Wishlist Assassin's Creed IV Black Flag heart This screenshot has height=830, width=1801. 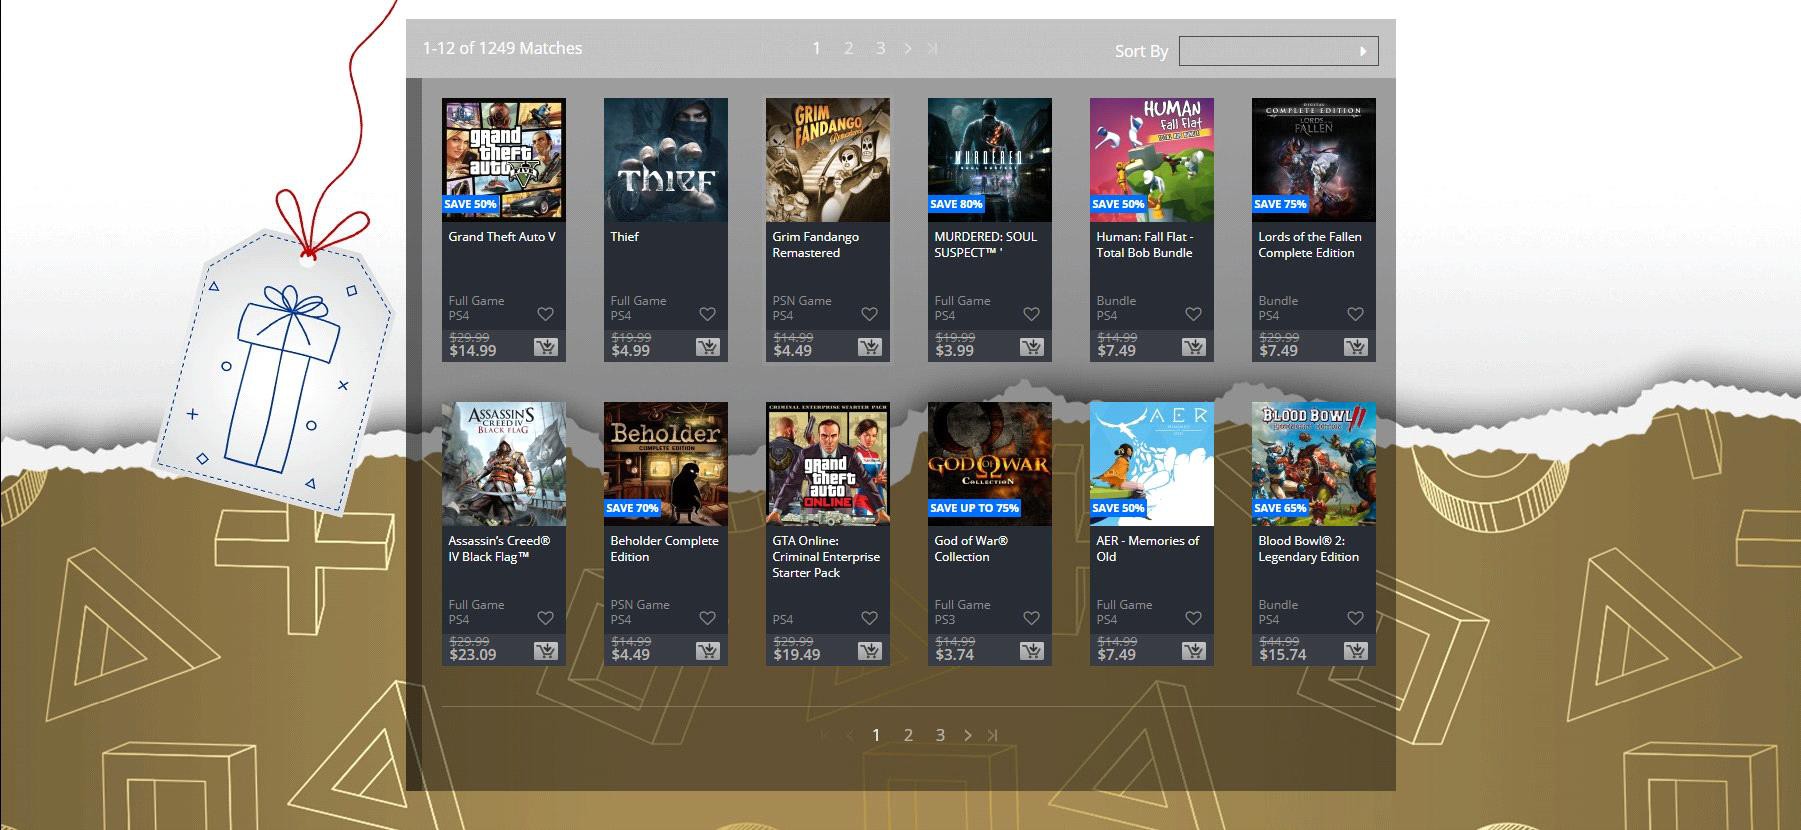coord(546,618)
